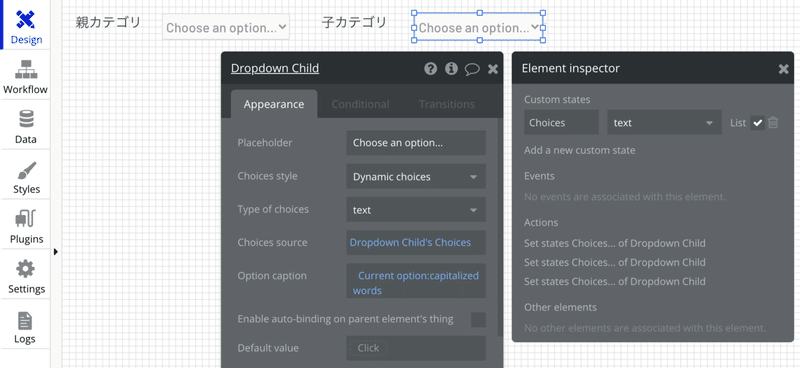
Task: Open the custom state type dropdown showing text
Action: click(x=664, y=122)
